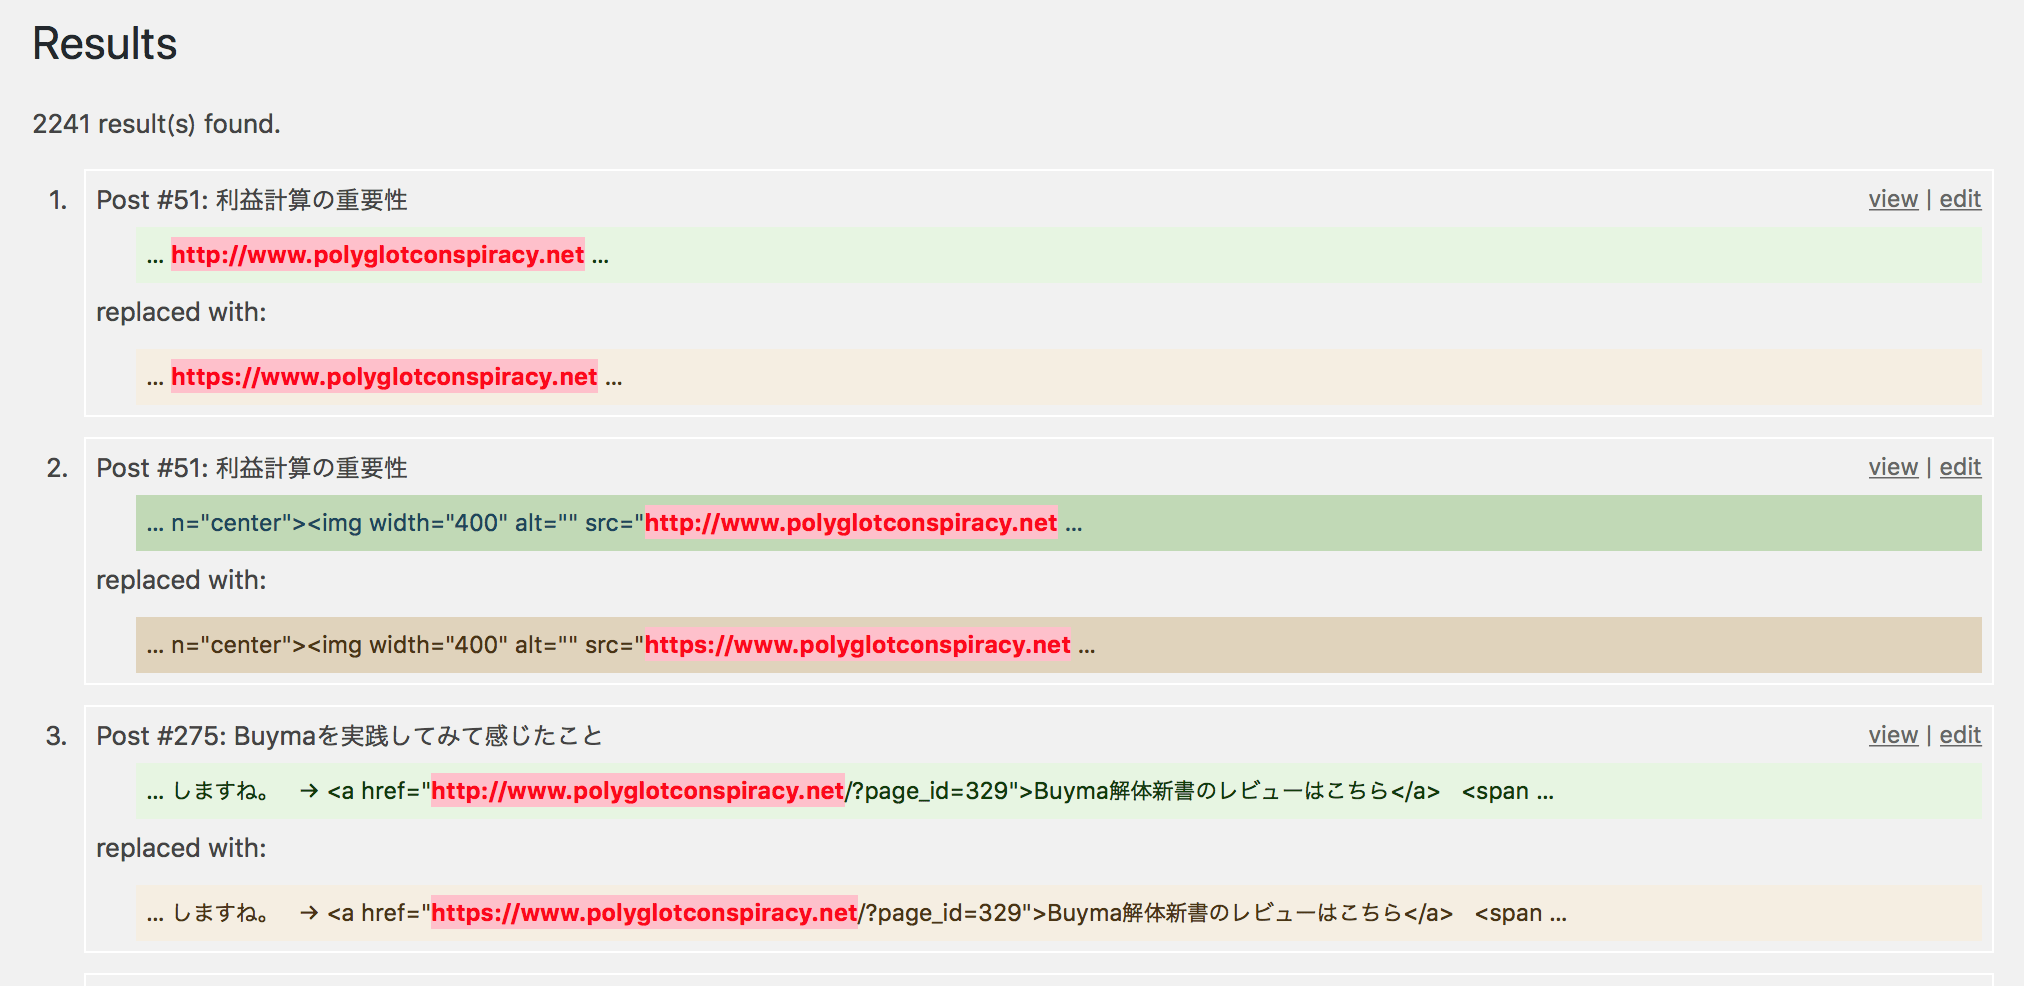Click 'replaced with:' label in result 1
Viewport: 2024px width, 986px height.
pyautogui.click(x=181, y=312)
